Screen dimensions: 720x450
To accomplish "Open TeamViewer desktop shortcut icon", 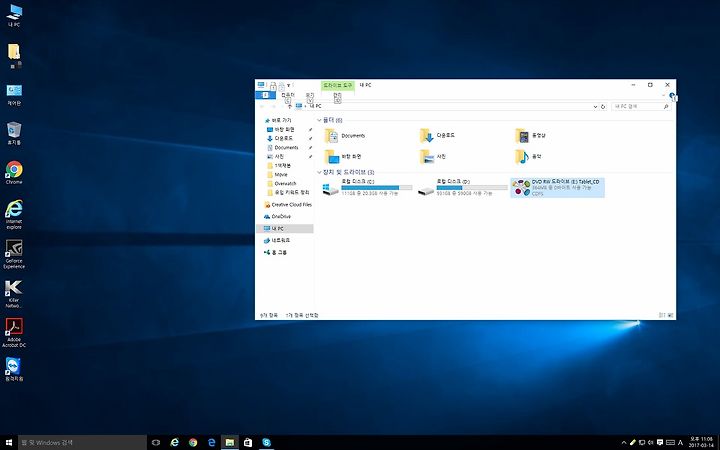I will 14,369.
